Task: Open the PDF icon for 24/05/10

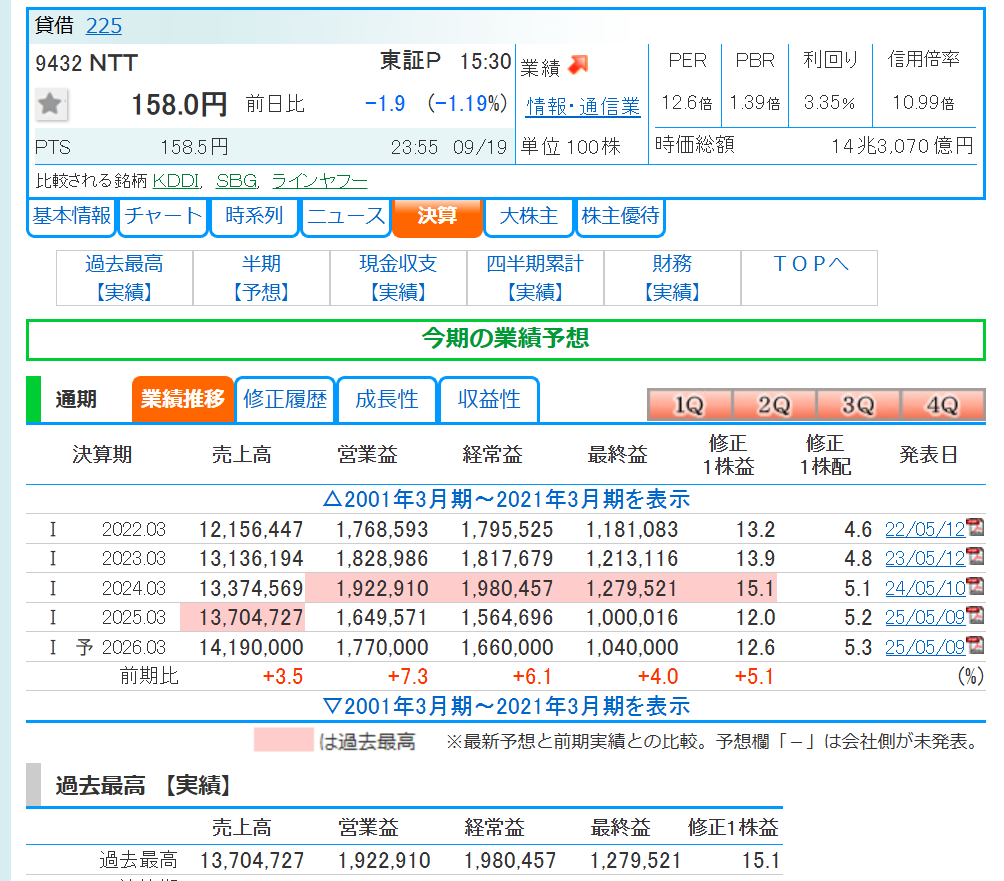Action: coord(975,587)
